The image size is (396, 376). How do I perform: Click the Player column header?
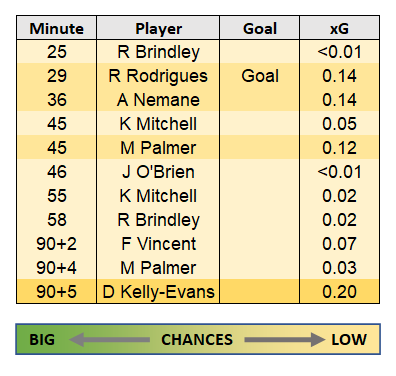[158, 28]
